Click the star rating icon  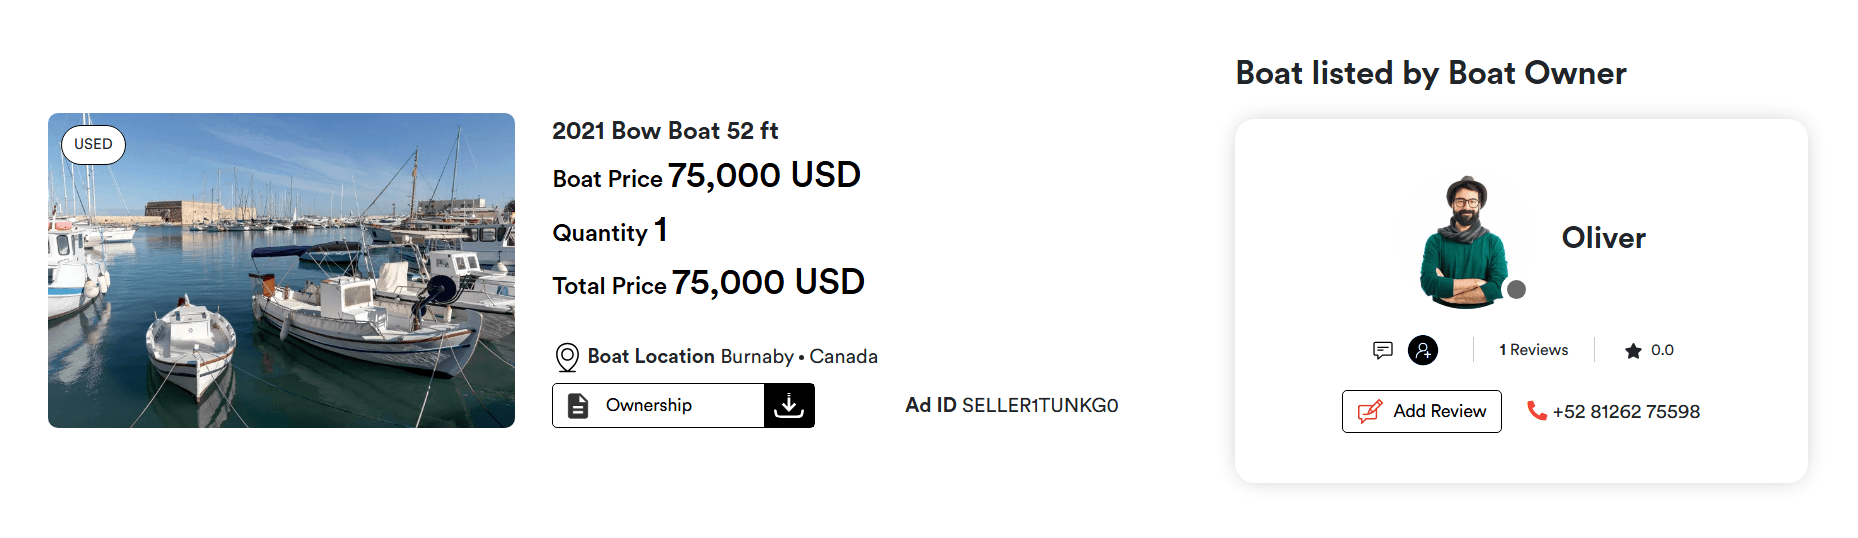pyautogui.click(x=1633, y=351)
